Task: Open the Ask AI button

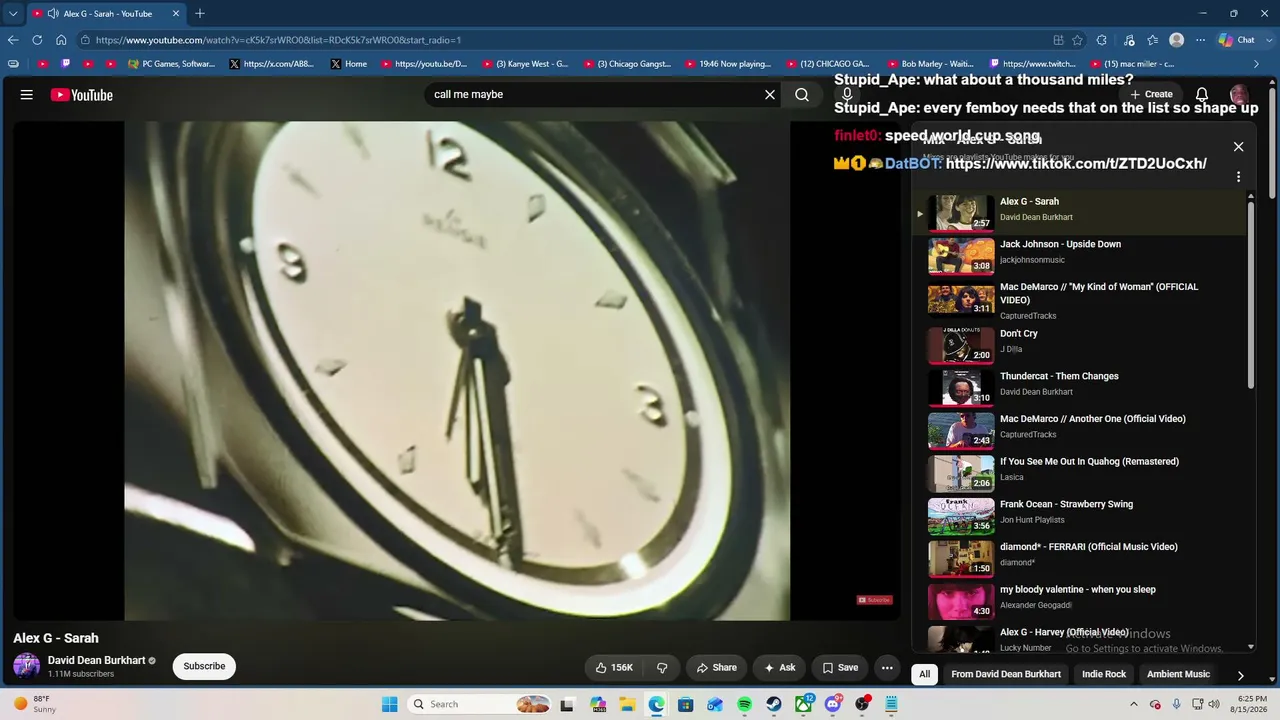Action: [x=779, y=668]
